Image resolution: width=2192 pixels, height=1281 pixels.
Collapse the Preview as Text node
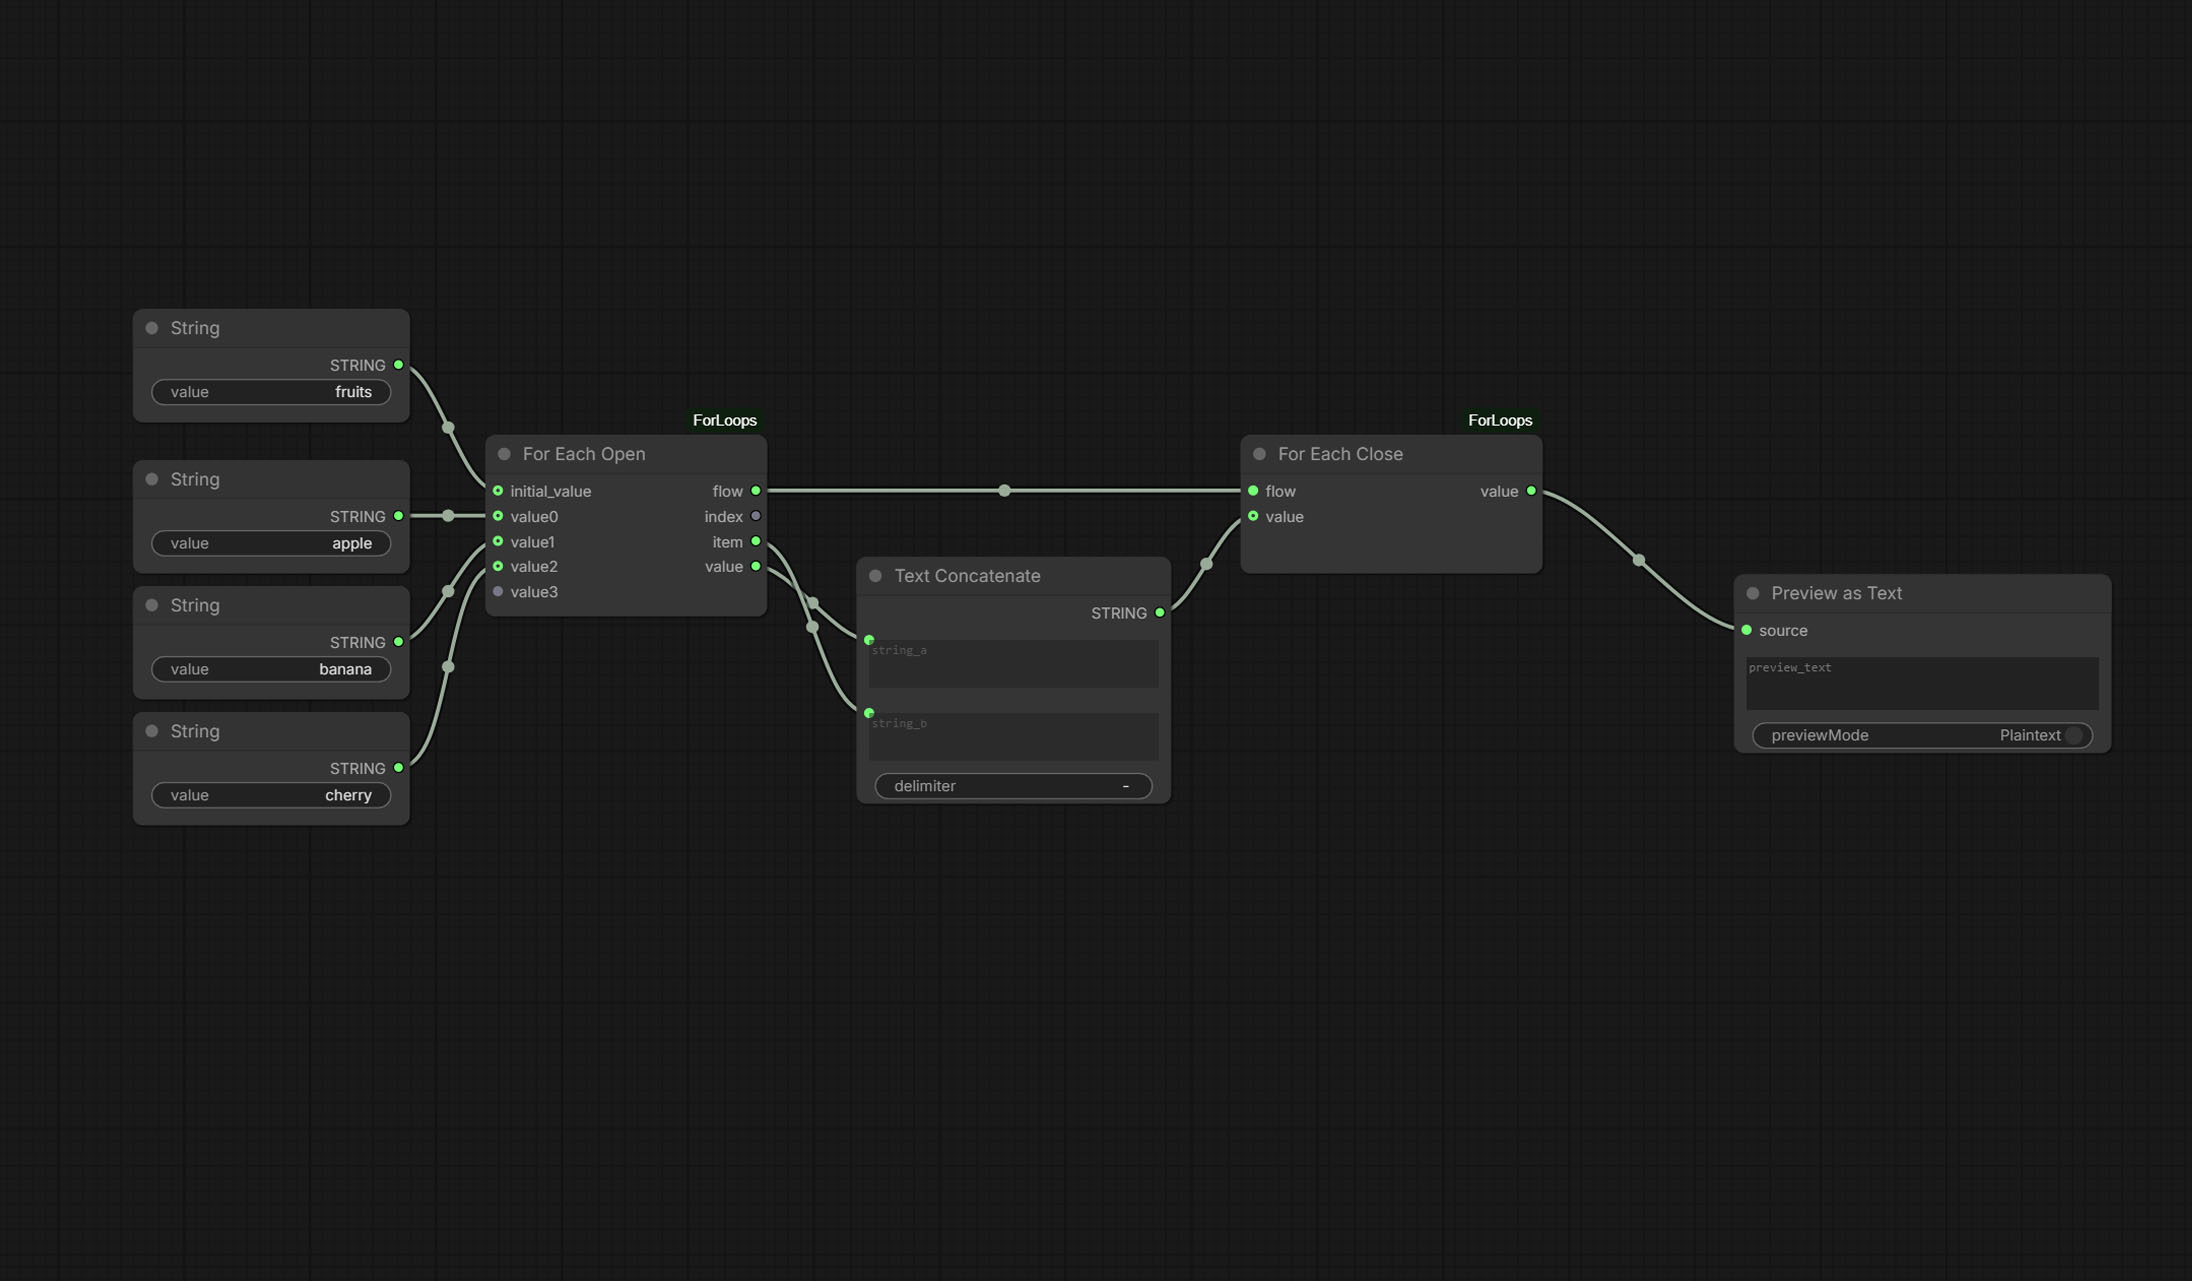click(x=1753, y=593)
